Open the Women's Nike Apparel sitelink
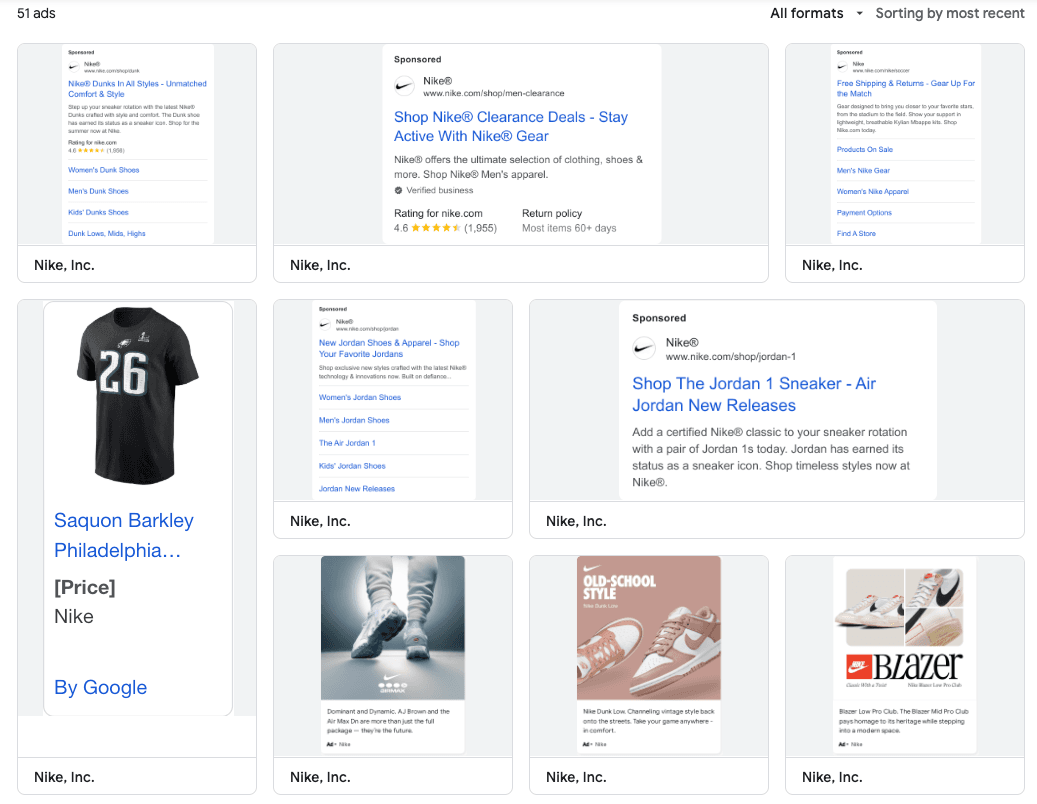The height and width of the screenshot is (804, 1037). [872, 192]
